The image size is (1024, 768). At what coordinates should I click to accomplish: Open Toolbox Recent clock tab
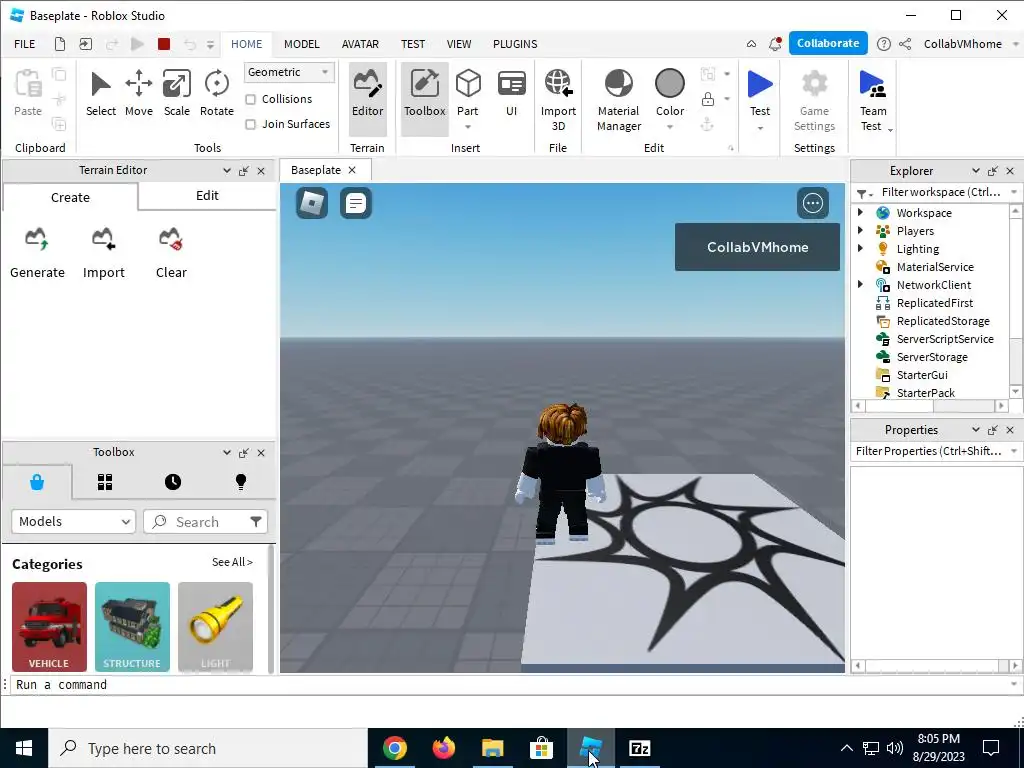point(172,482)
